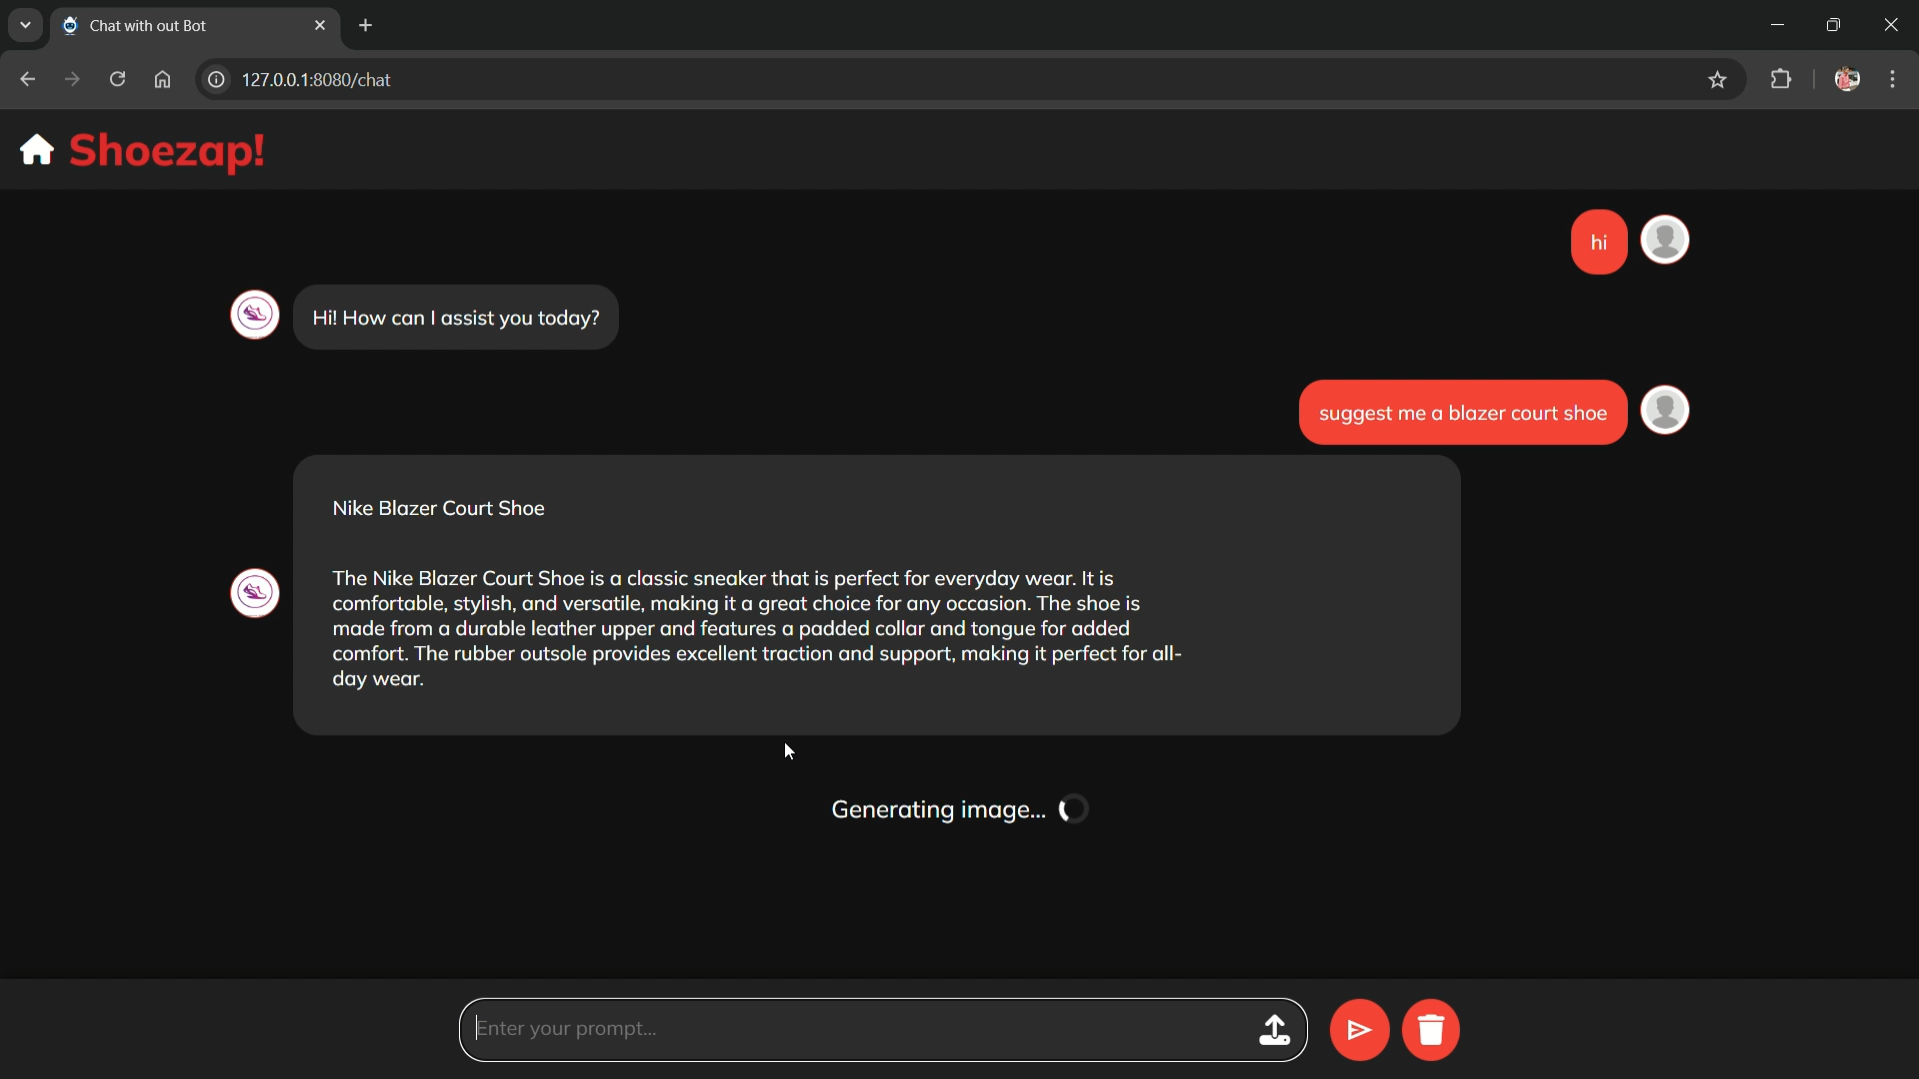
Task: Clear the chat with the trash button
Action: pyautogui.click(x=1431, y=1030)
